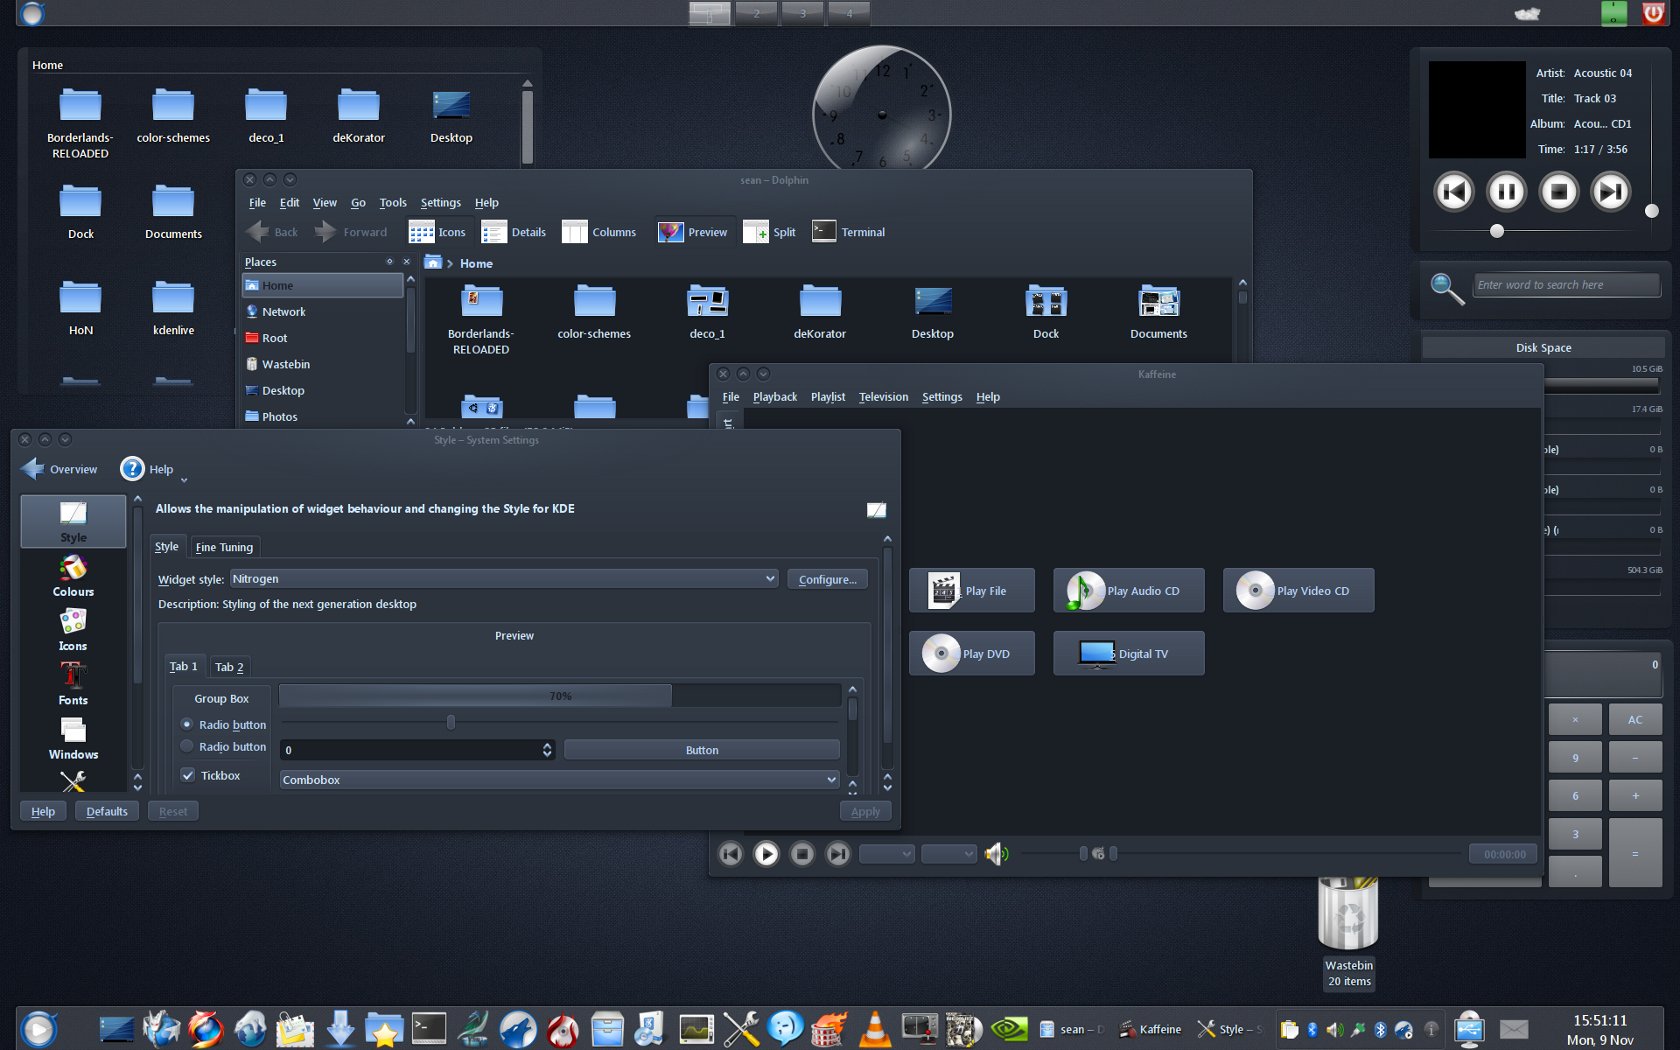Click AC on the calculator widget
This screenshot has height=1050, width=1680.
click(1635, 719)
